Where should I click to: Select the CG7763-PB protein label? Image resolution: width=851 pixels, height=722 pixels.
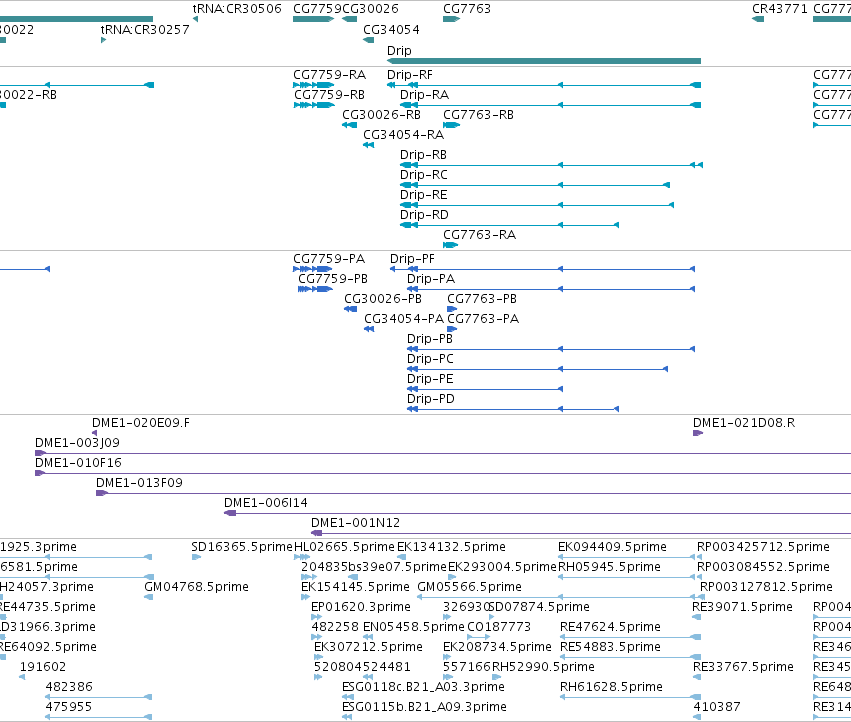pos(482,299)
